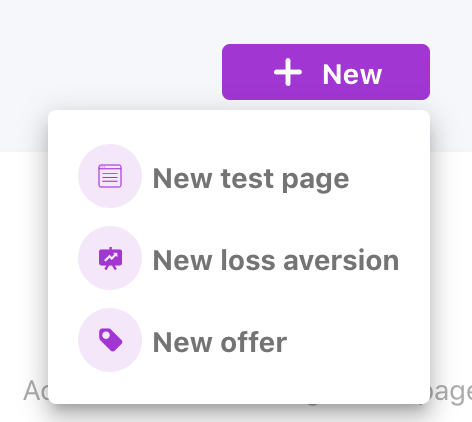
Task: Select the light purple circle behind the tag icon
Action: point(110,340)
